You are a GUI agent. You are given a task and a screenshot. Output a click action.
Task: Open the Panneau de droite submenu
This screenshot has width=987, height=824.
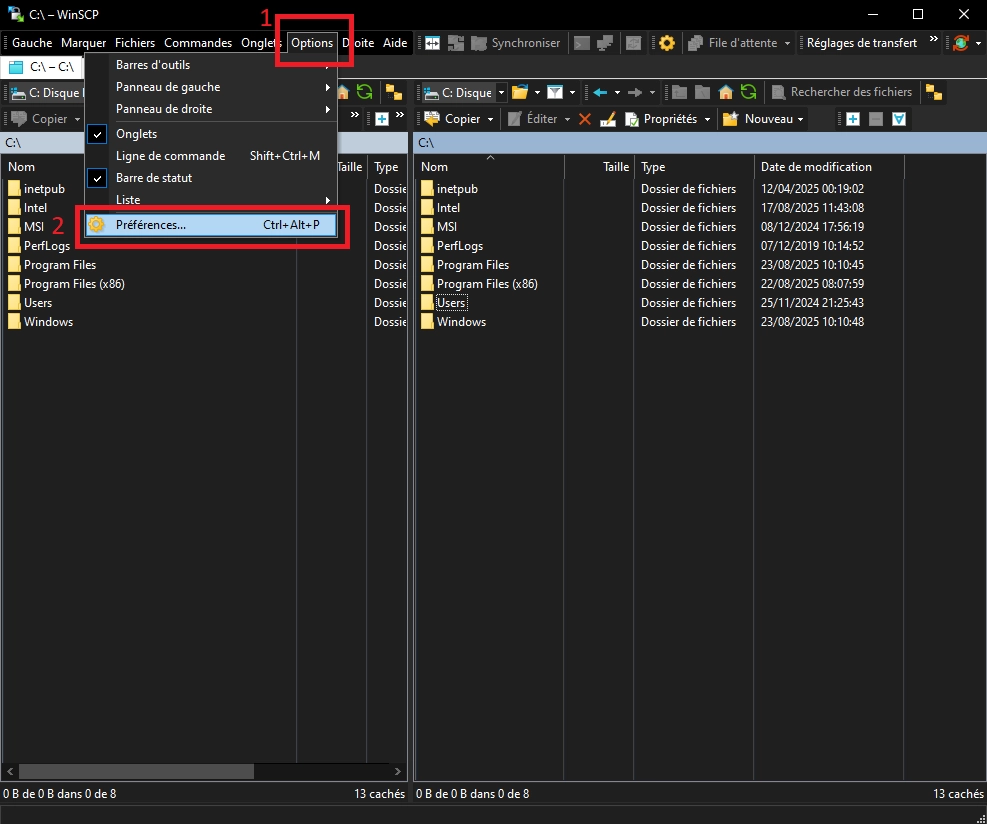point(211,109)
